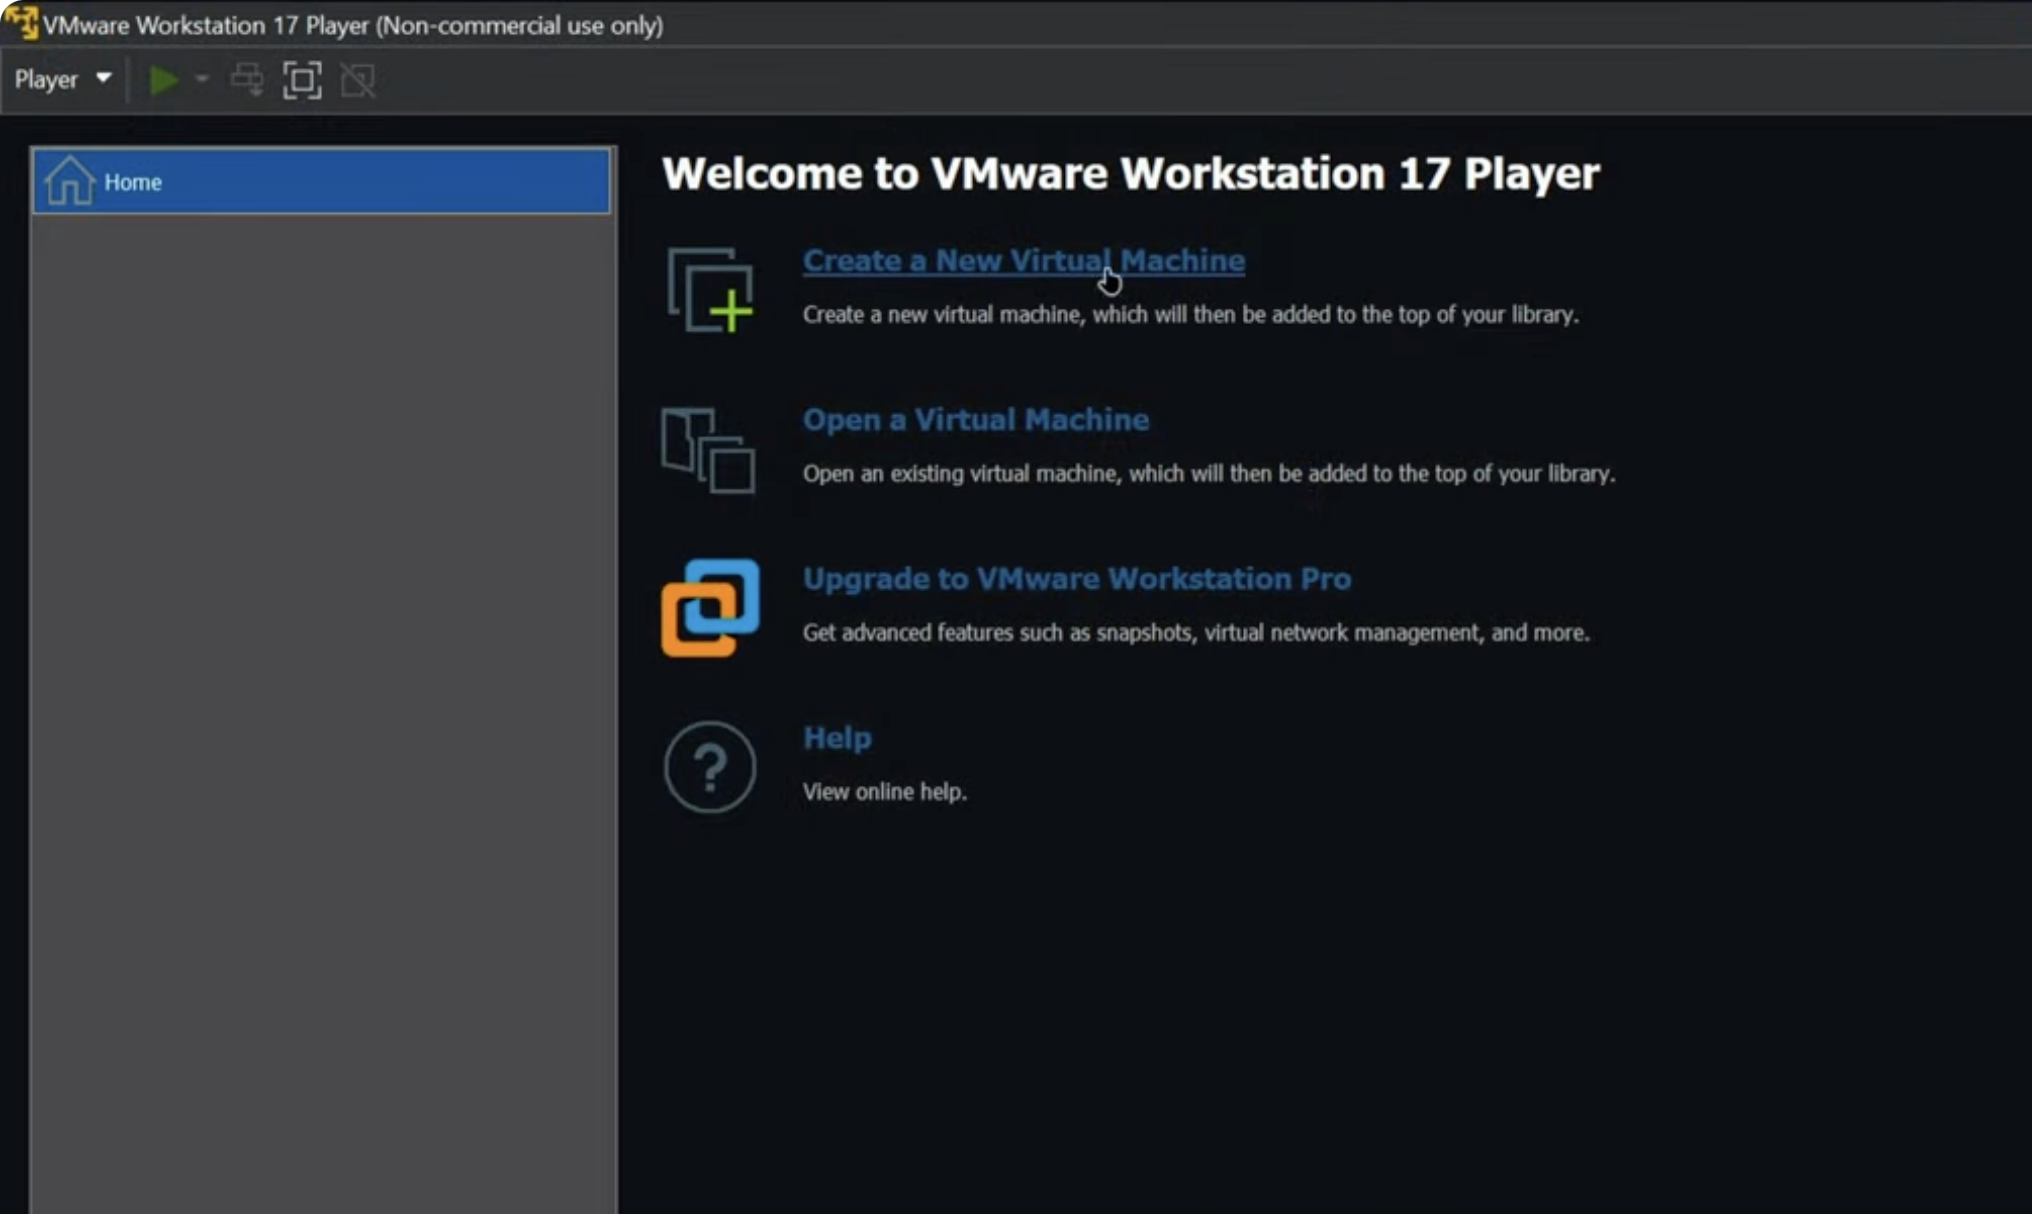Enter full screen mode via toolbar icon
The image size is (2032, 1214).
302,80
